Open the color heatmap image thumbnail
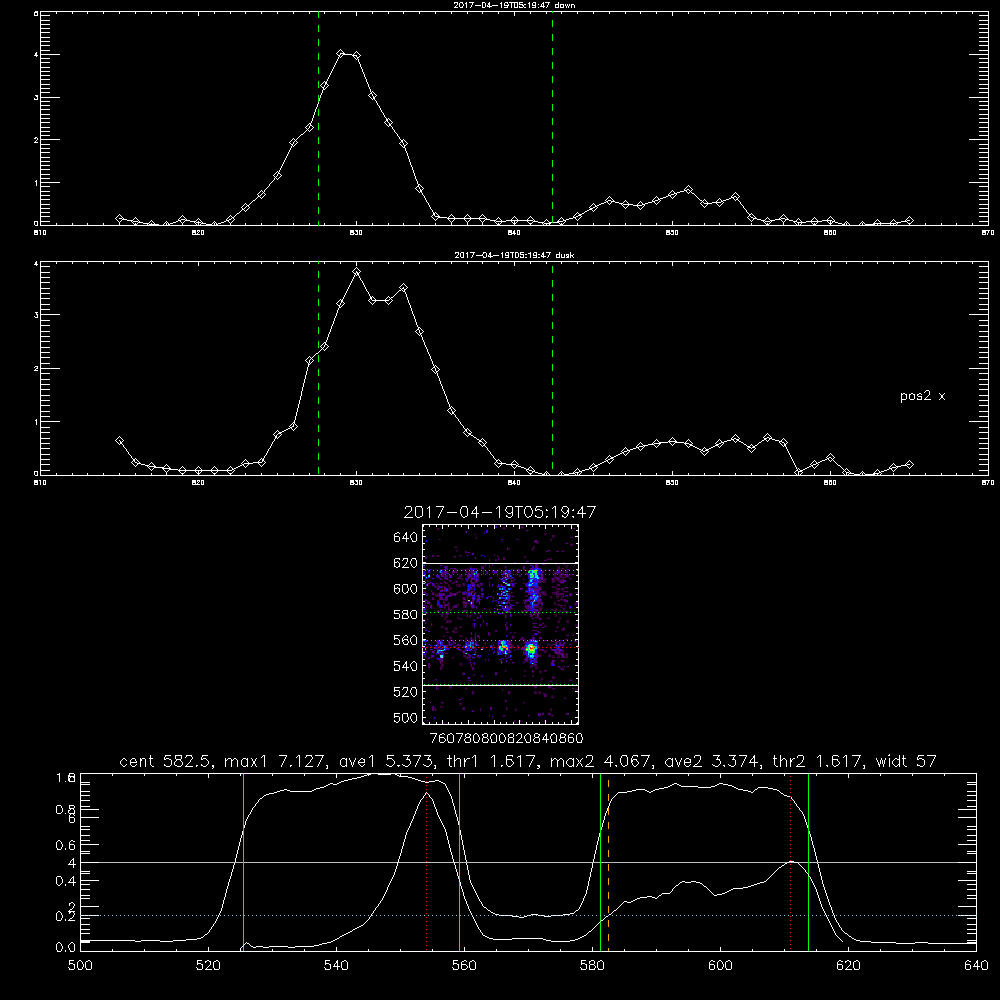Image resolution: width=1000 pixels, height=1000 pixels. (501, 624)
